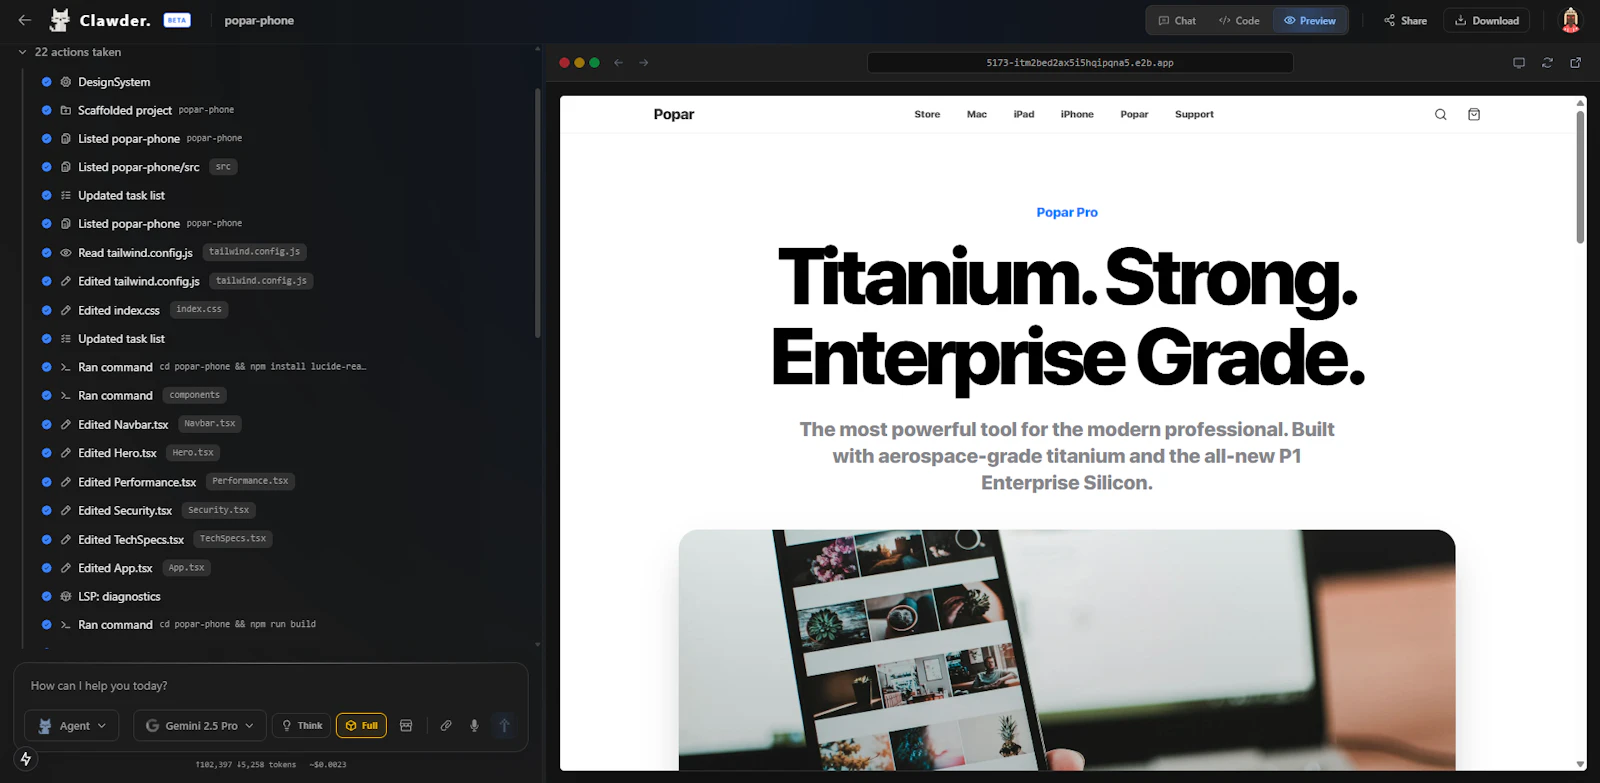This screenshot has height=783, width=1600.
Task: Click the actions list scrollbar
Action: coord(538,212)
